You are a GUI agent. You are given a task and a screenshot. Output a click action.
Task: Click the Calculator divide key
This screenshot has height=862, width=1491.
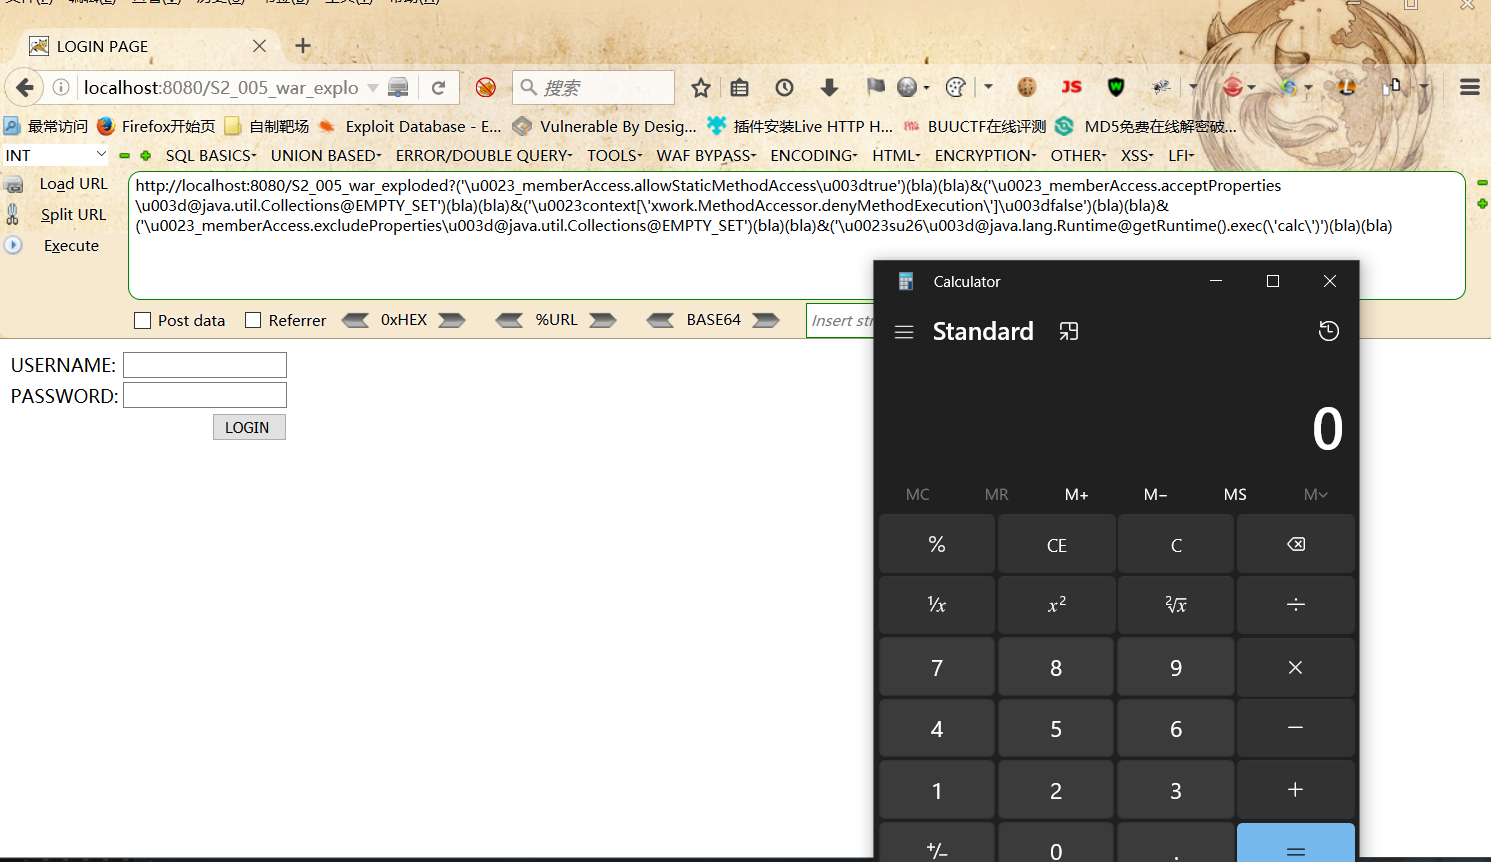click(x=1295, y=605)
